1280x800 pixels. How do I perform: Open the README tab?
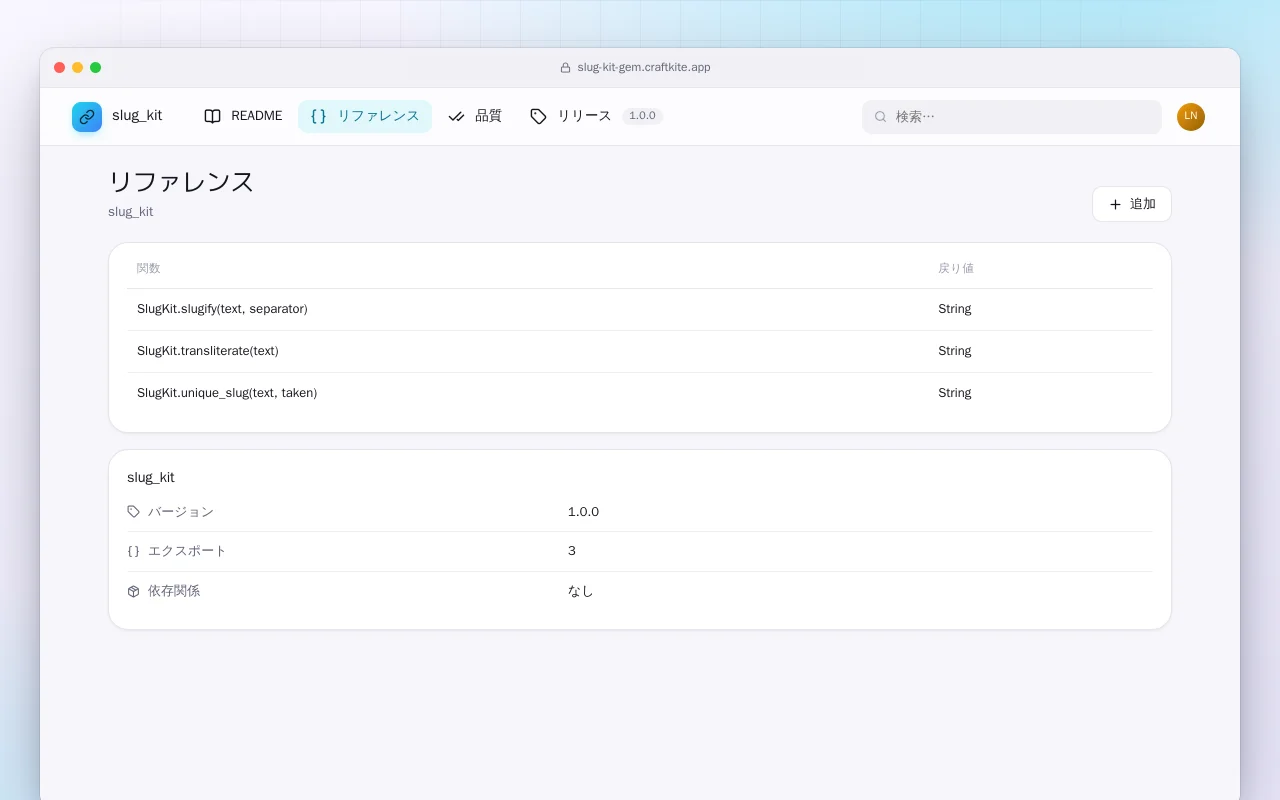click(243, 116)
